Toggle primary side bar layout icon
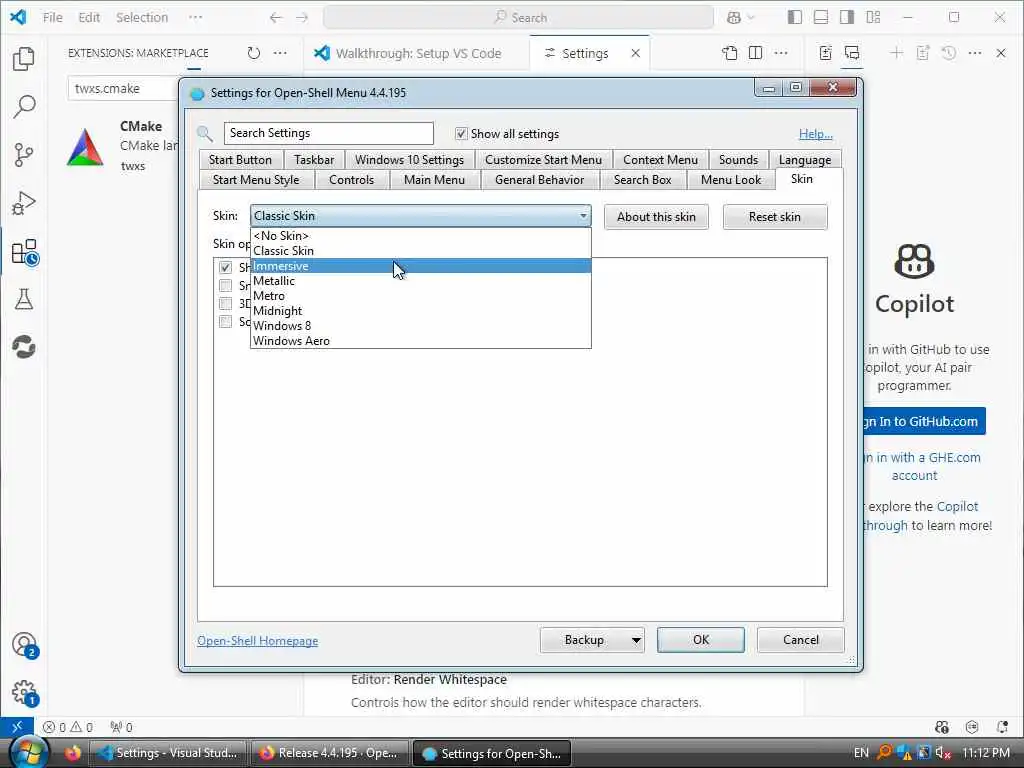 (x=795, y=18)
